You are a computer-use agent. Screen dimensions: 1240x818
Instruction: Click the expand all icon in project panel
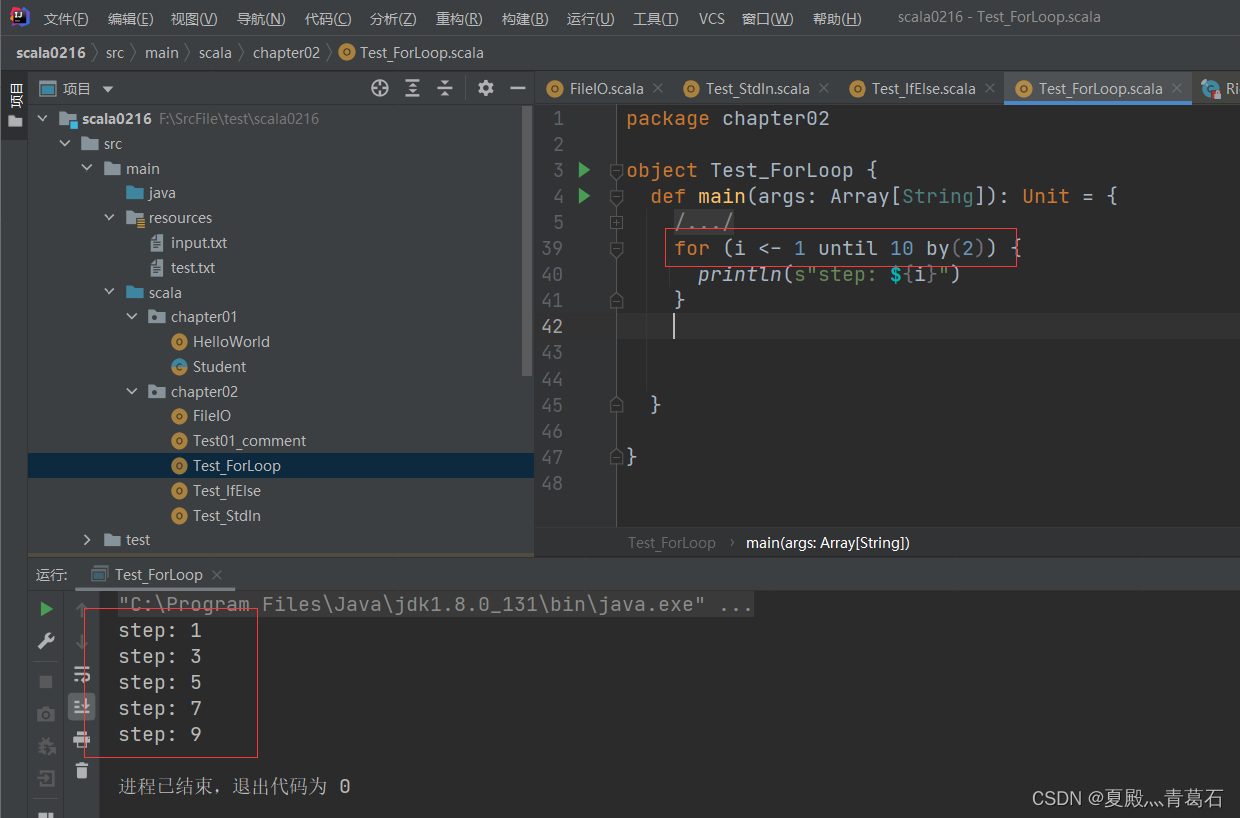(413, 88)
